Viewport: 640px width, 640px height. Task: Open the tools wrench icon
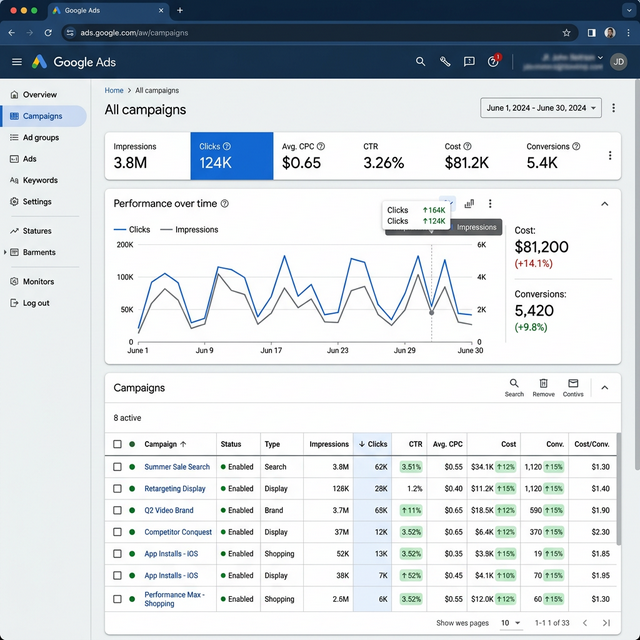tap(445, 62)
